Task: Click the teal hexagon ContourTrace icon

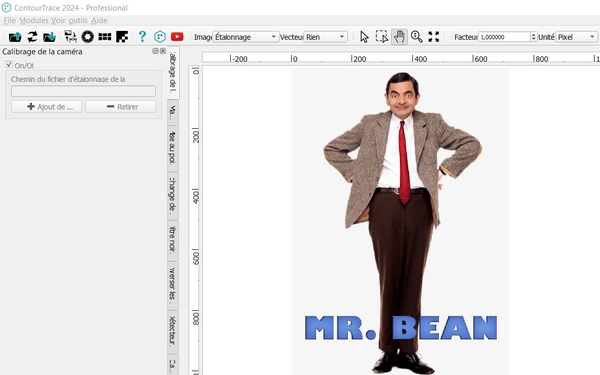Action: [x=160, y=37]
